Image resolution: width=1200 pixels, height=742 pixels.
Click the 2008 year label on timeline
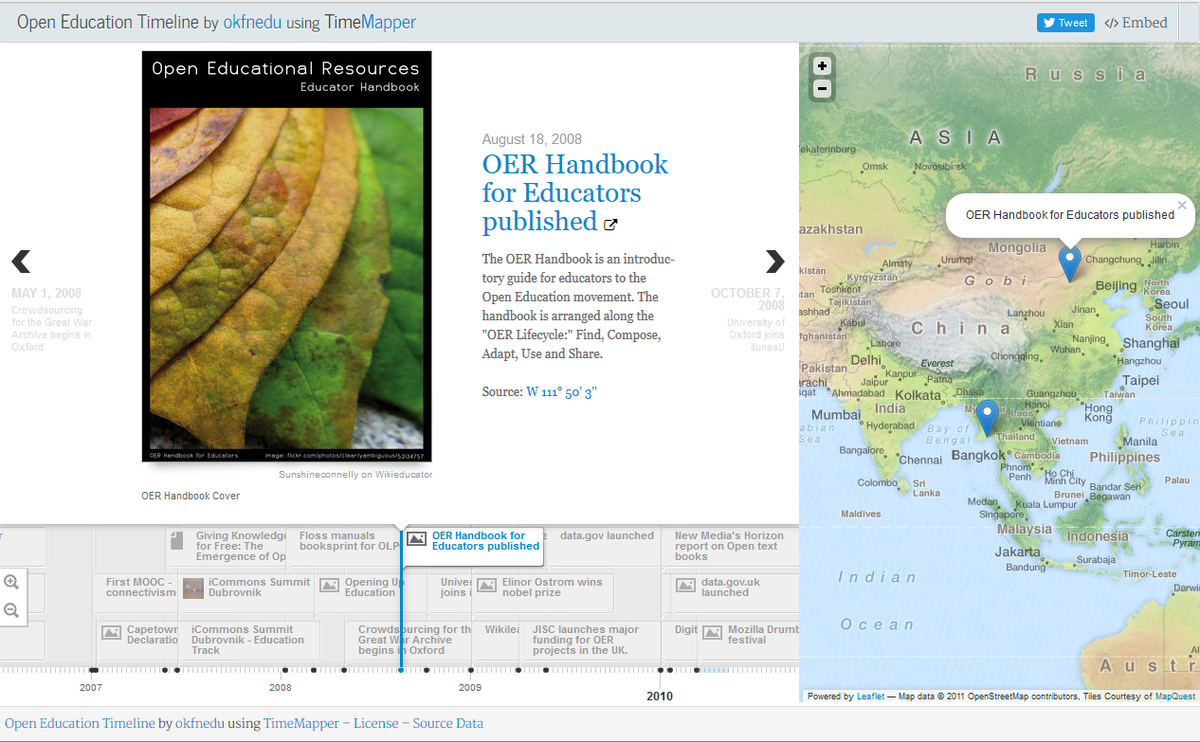pos(281,688)
